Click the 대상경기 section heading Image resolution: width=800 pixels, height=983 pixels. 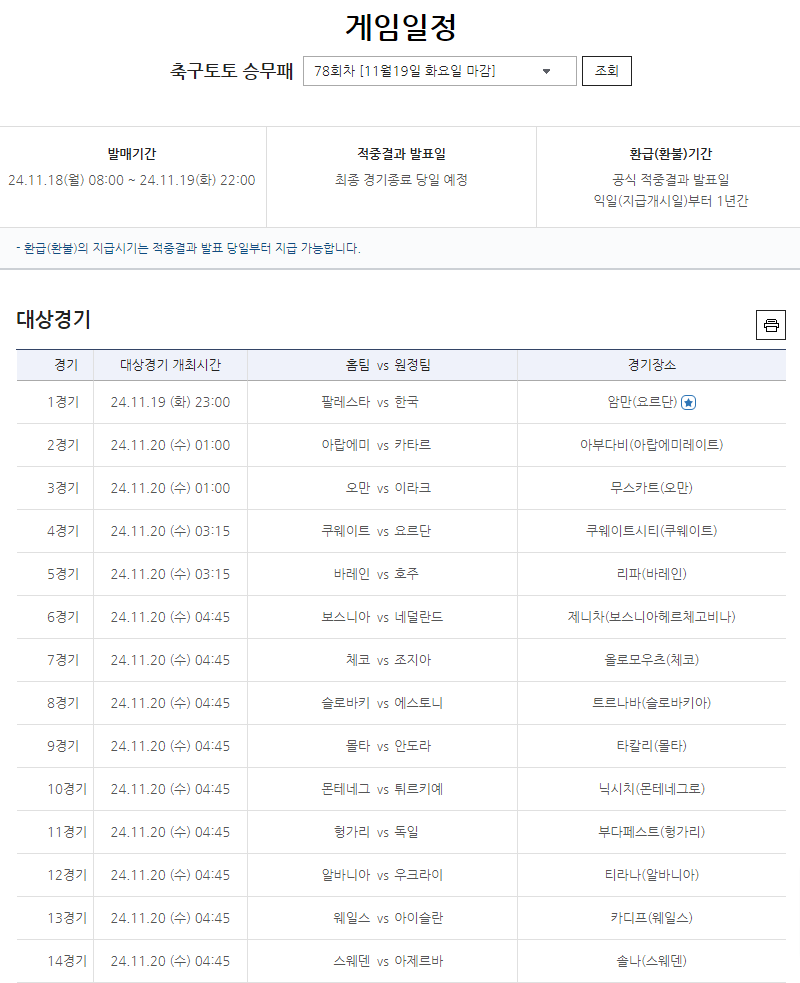[53, 320]
